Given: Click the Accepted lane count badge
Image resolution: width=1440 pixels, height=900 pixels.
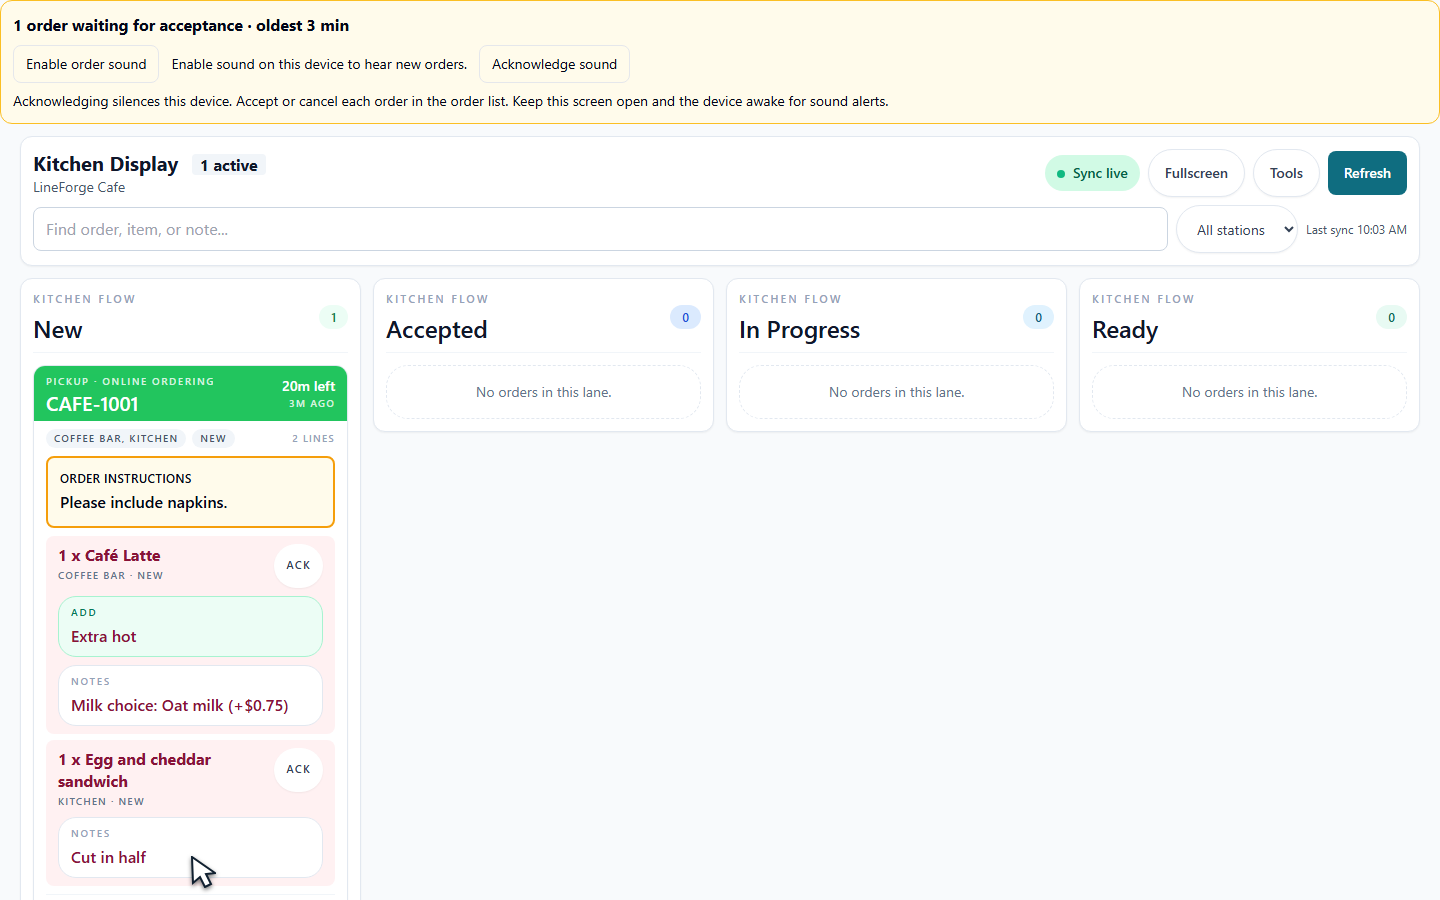Looking at the screenshot, I should click(685, 317).
